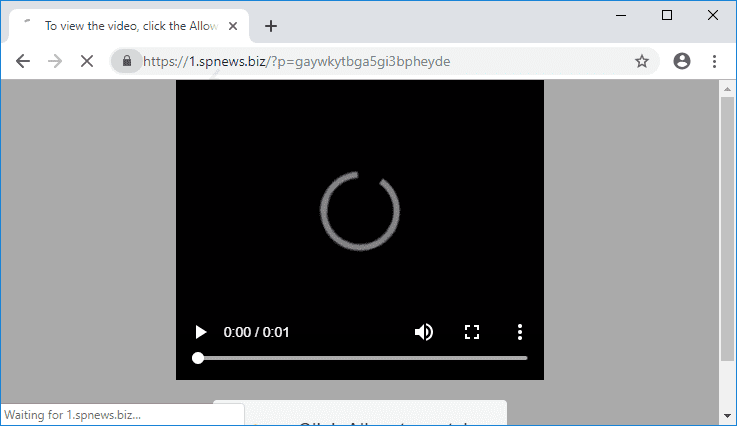The image size is (737, 426).
Task: Click the scrollbar down arrow
Action: [727, 416]
